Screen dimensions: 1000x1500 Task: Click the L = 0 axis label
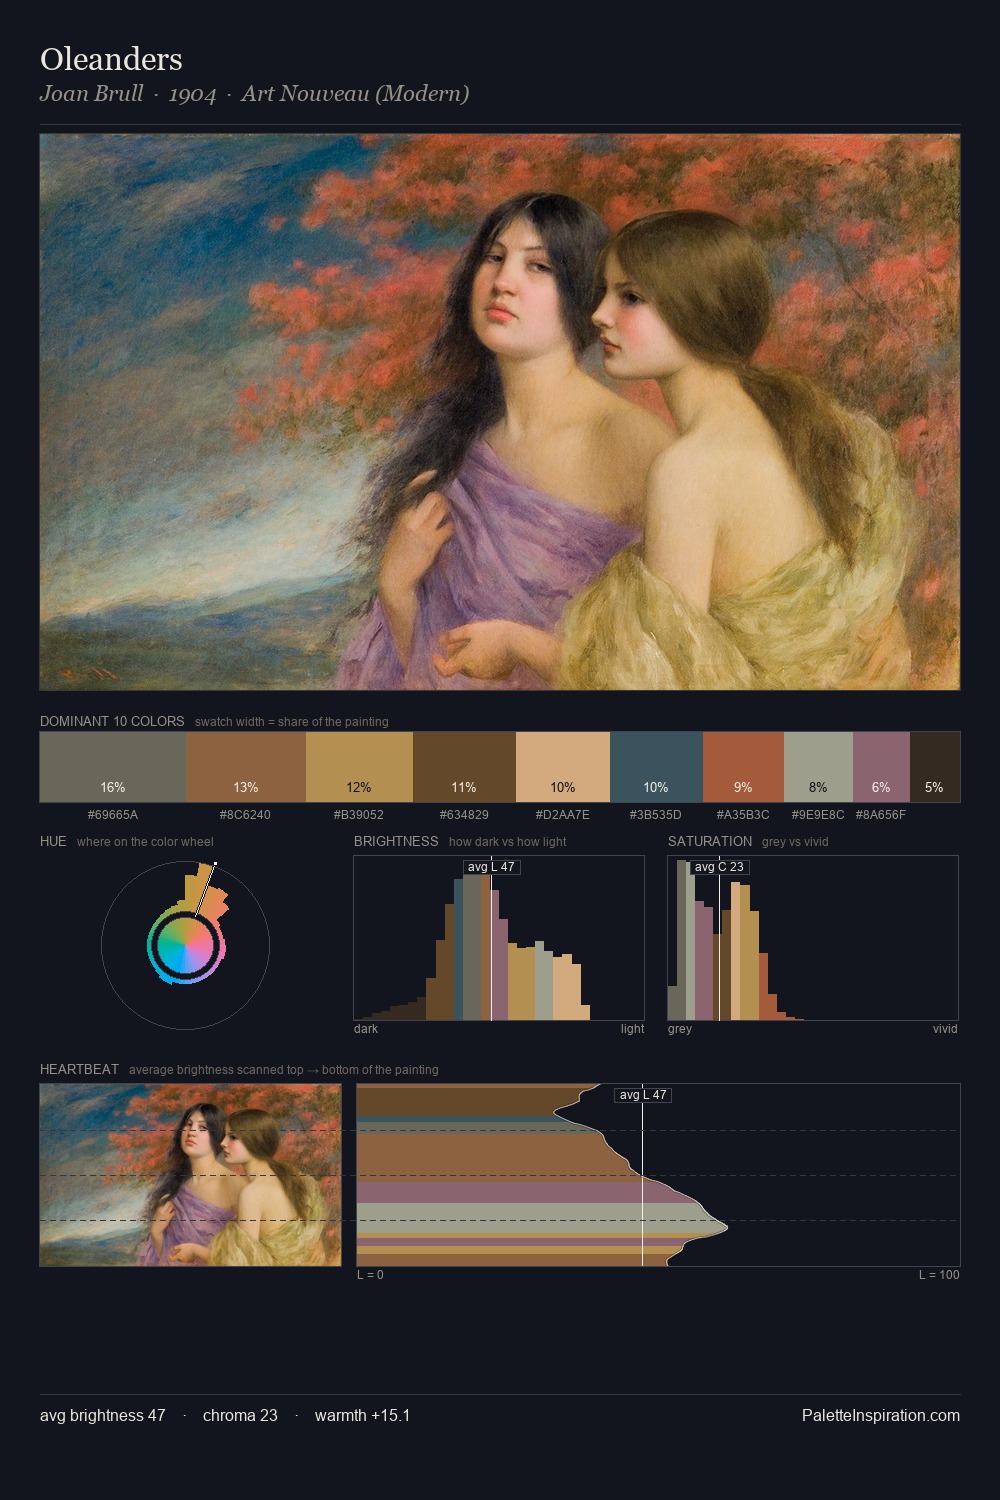pyautogui.click(x=370, y=1275)
